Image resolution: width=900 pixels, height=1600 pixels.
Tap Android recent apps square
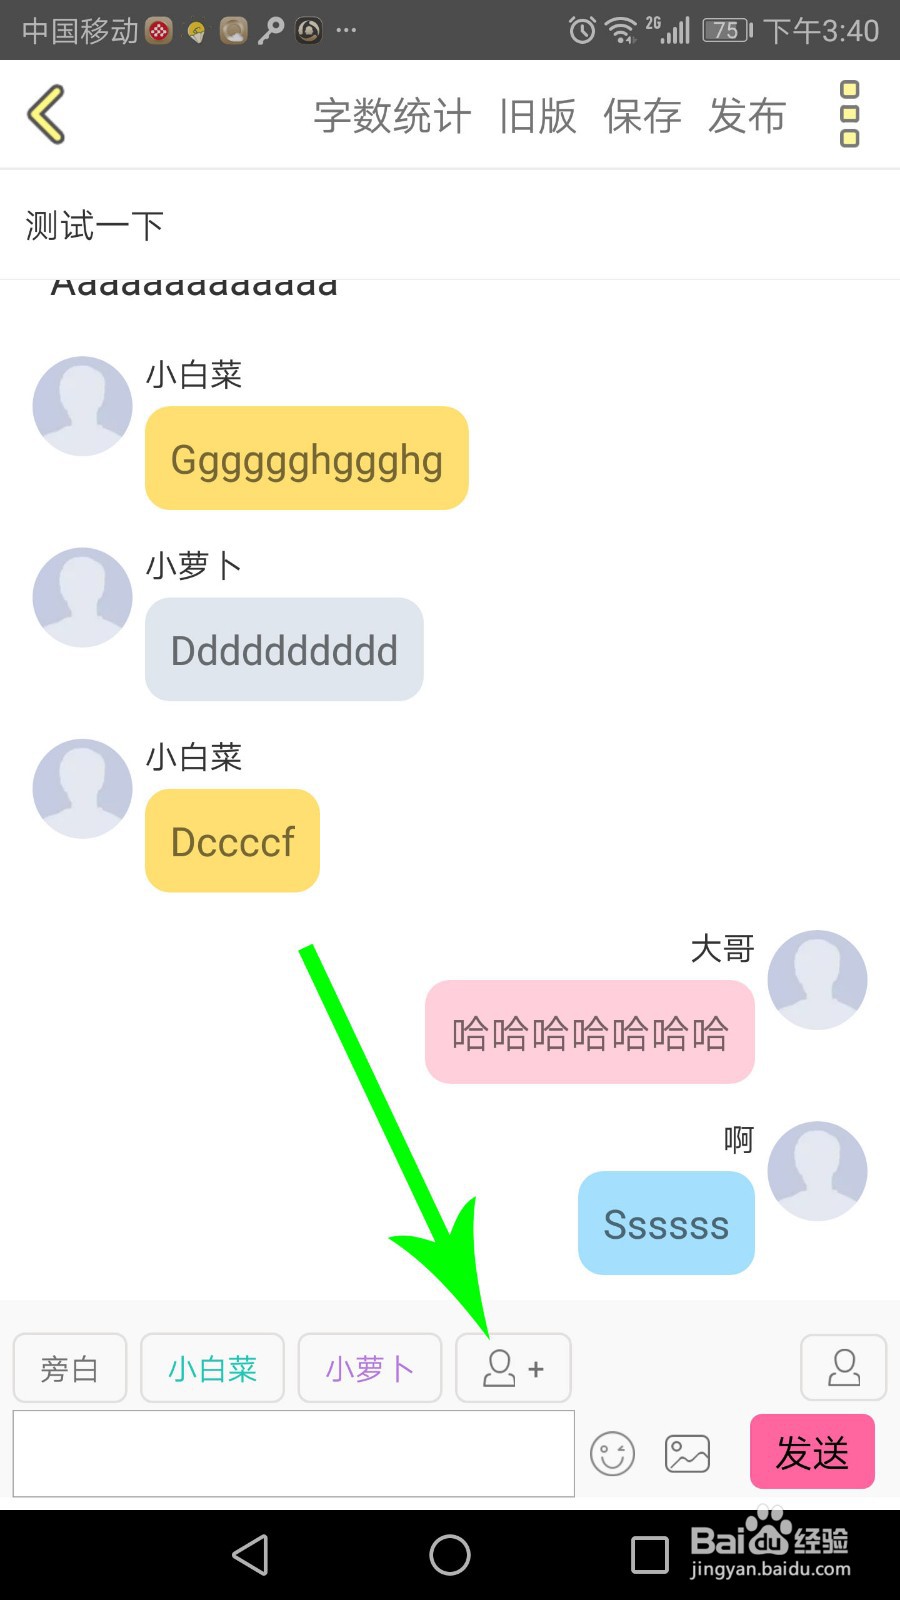tap(649, 1555)
